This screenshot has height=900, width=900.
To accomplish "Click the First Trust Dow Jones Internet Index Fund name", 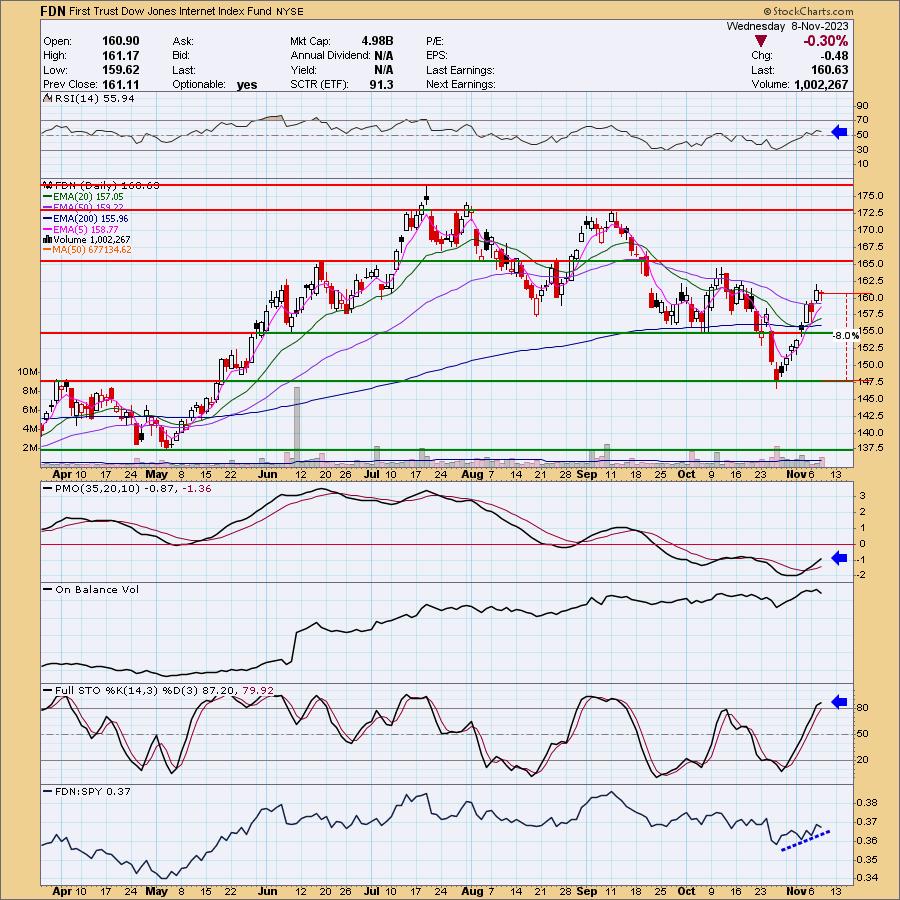I will 169,11.
